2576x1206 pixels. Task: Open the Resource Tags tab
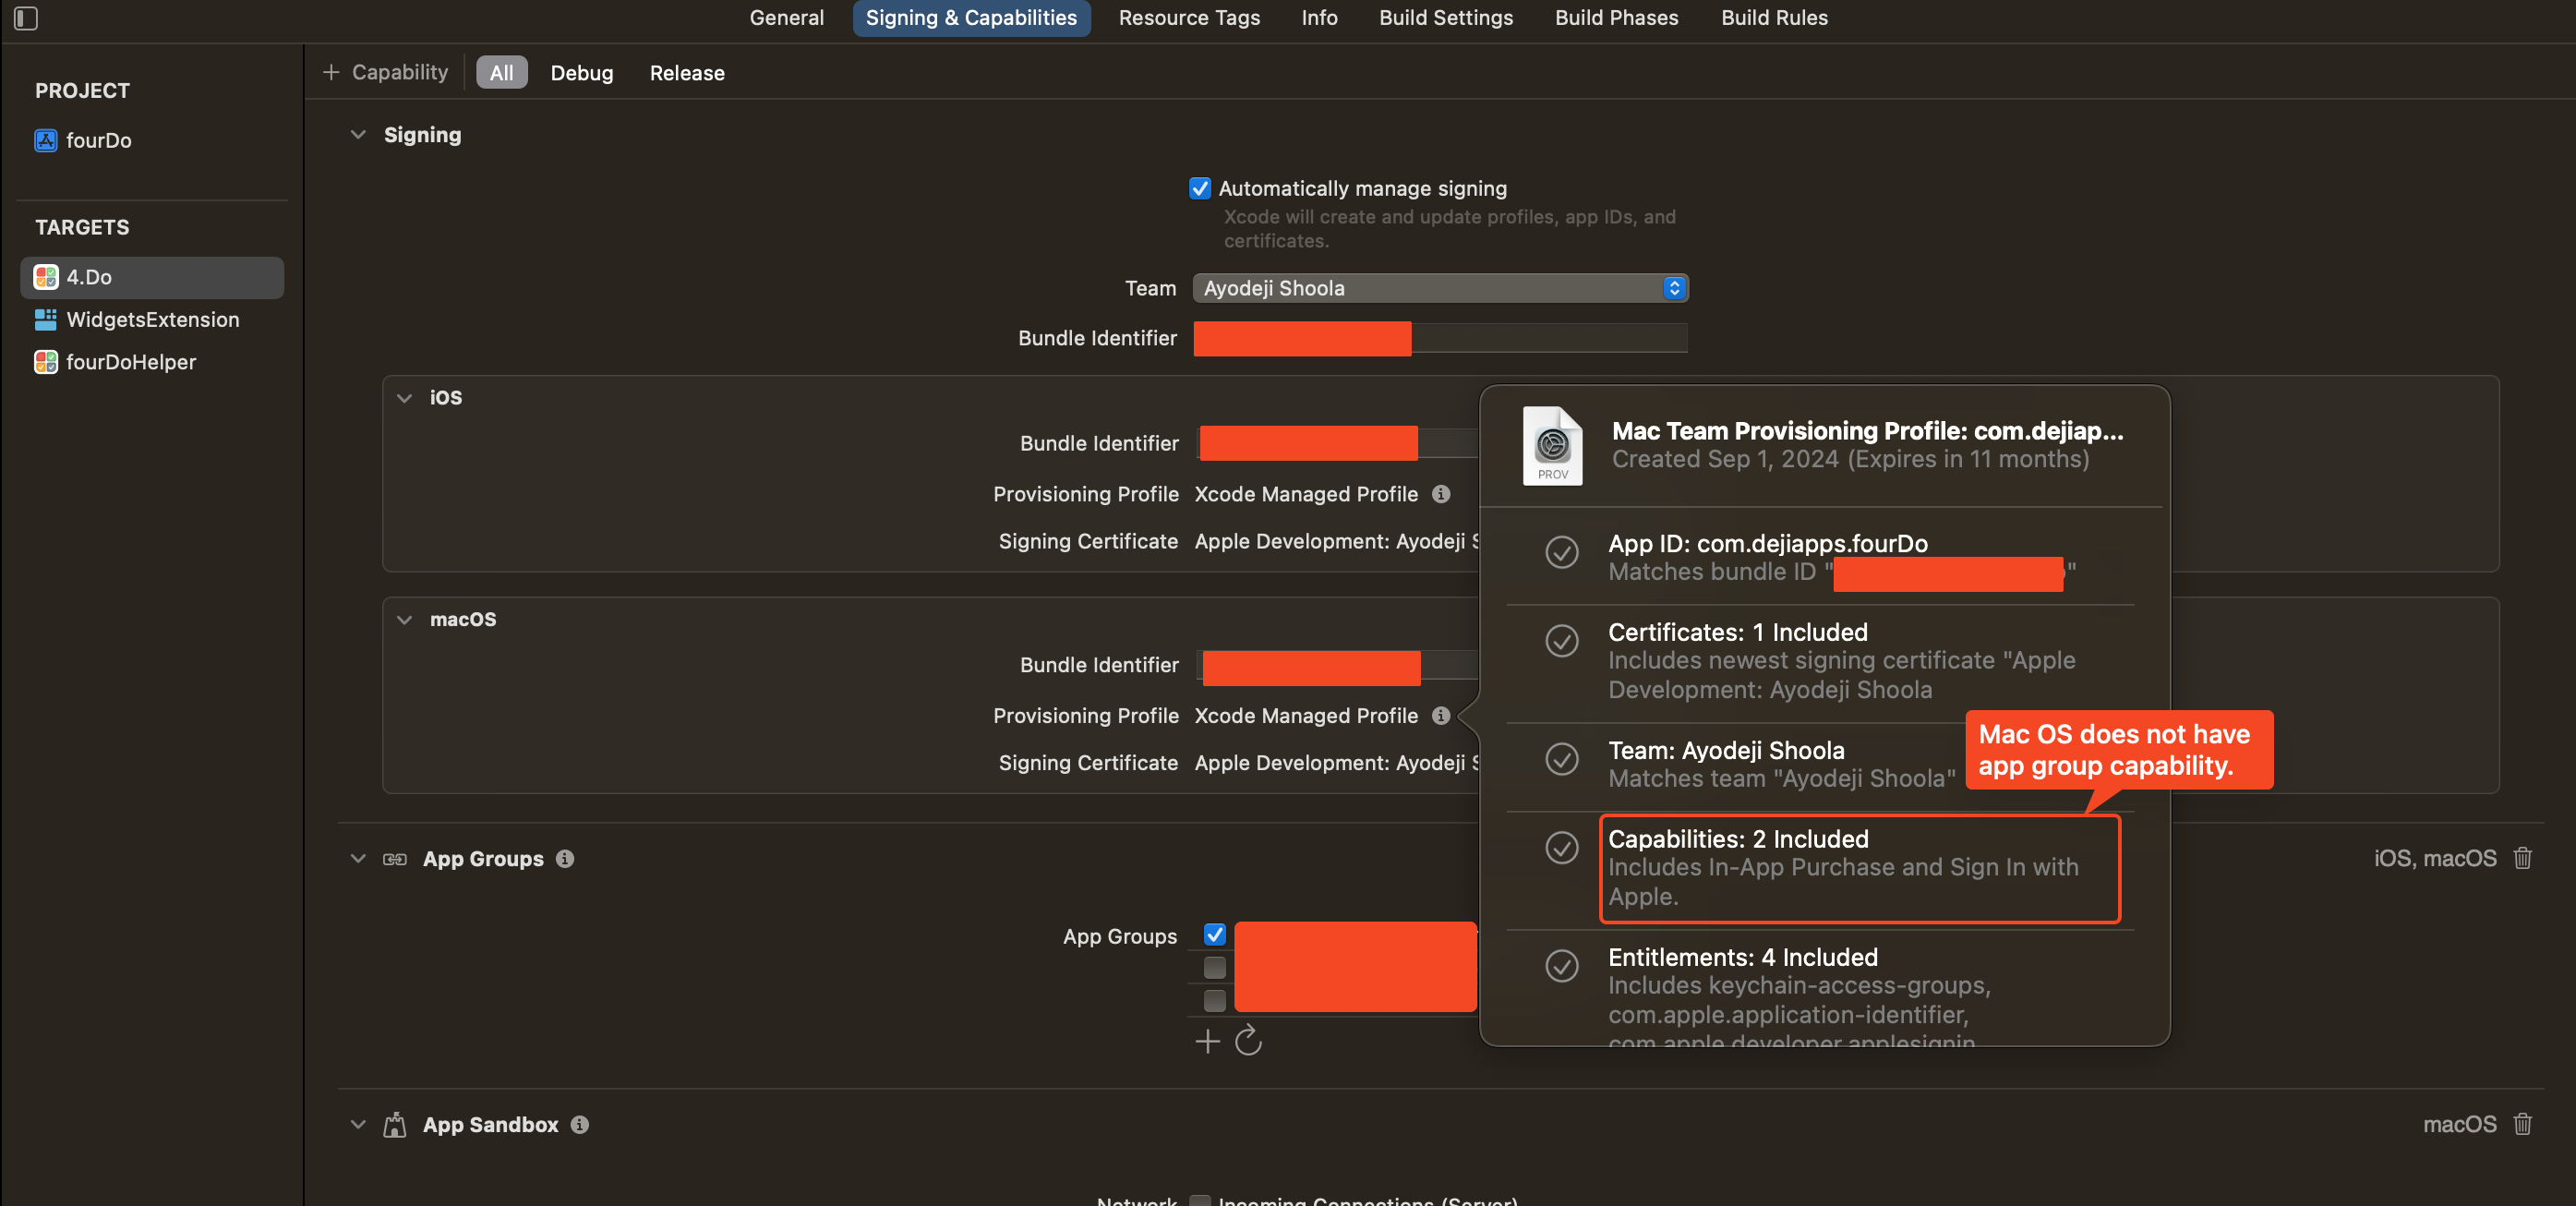[1189, 18]
